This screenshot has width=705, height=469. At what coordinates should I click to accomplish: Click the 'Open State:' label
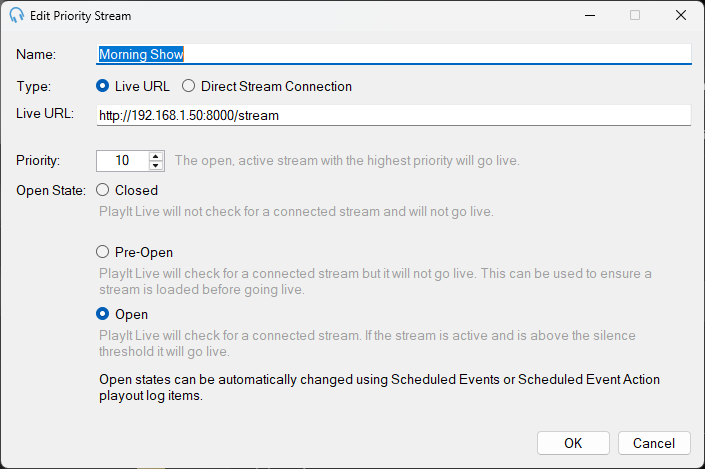51,190
